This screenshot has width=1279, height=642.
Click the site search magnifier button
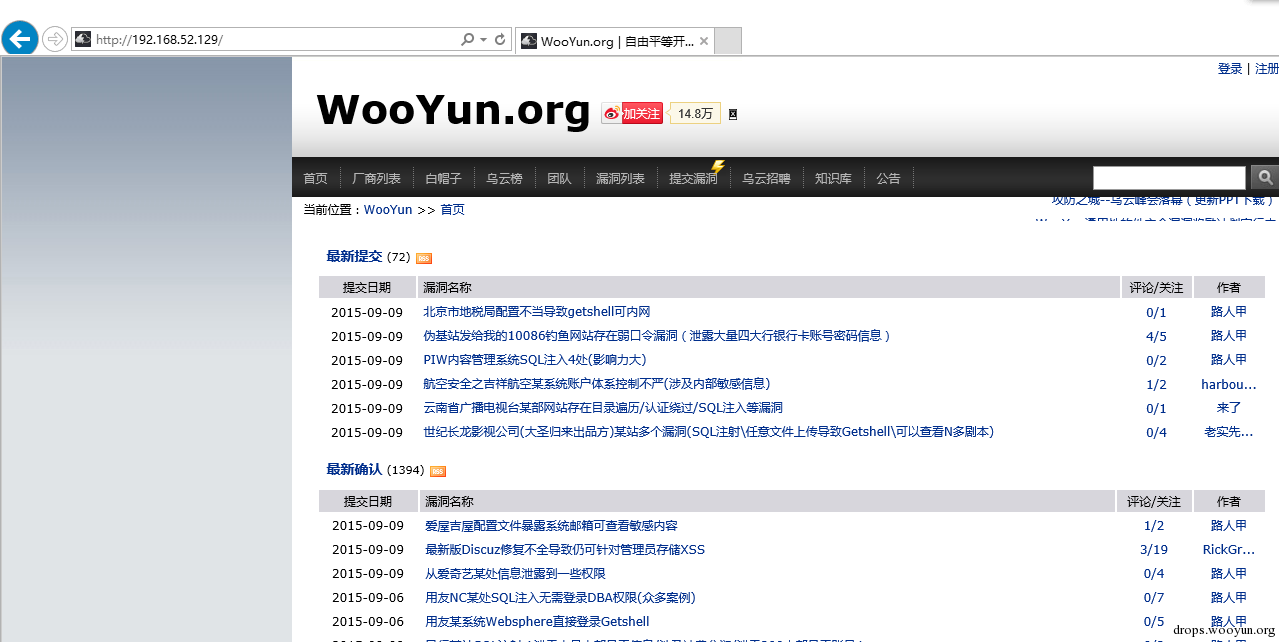tap(1265, 178)
